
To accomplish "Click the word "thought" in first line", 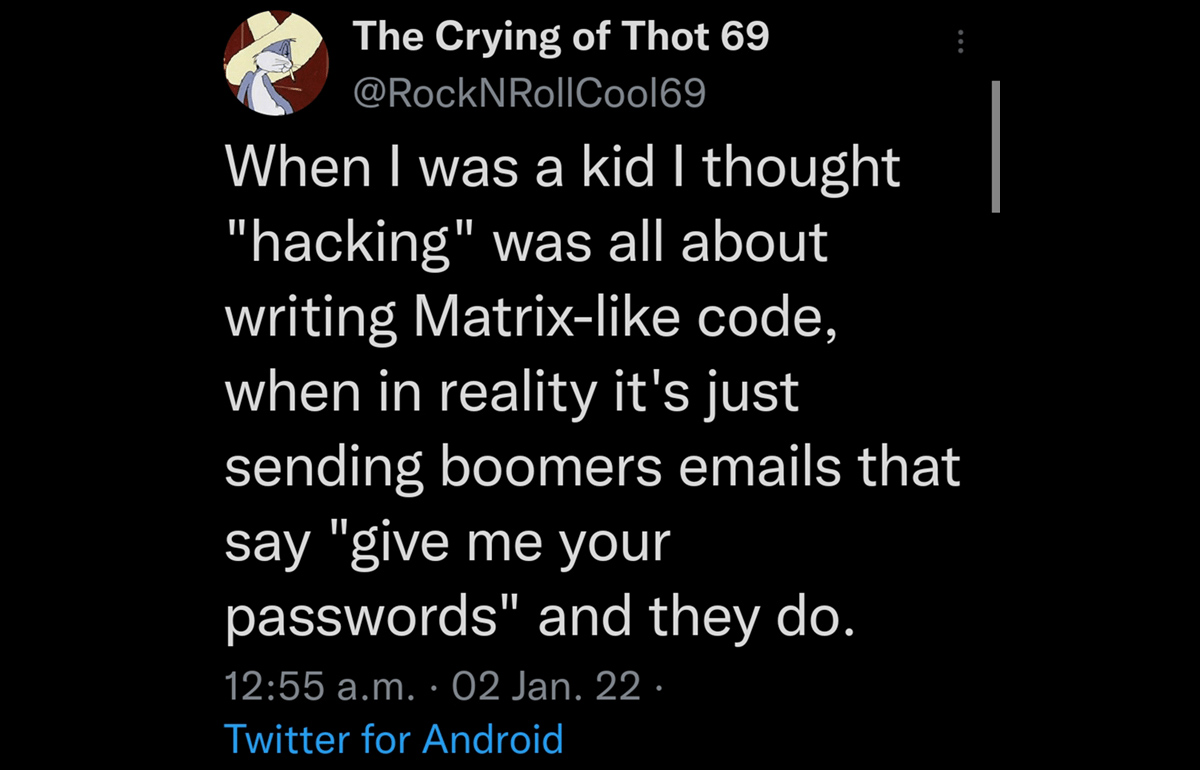I will 800,168.
